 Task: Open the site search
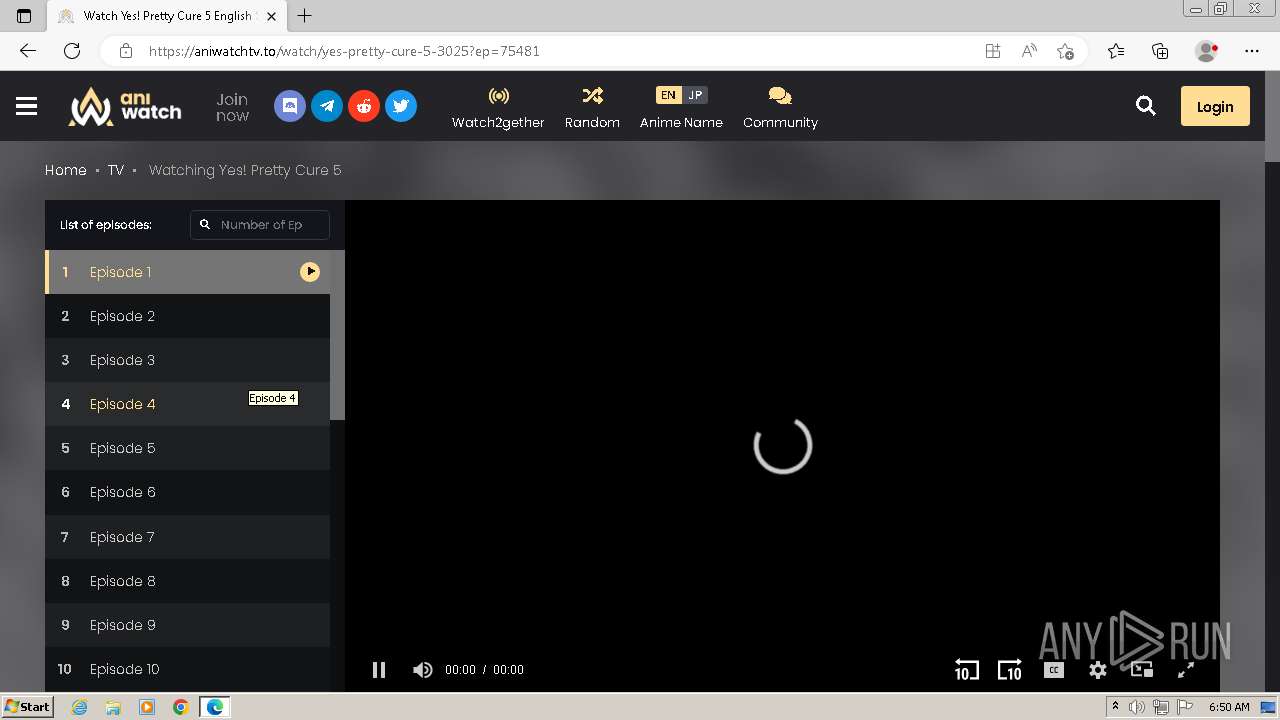point(1146,106)
